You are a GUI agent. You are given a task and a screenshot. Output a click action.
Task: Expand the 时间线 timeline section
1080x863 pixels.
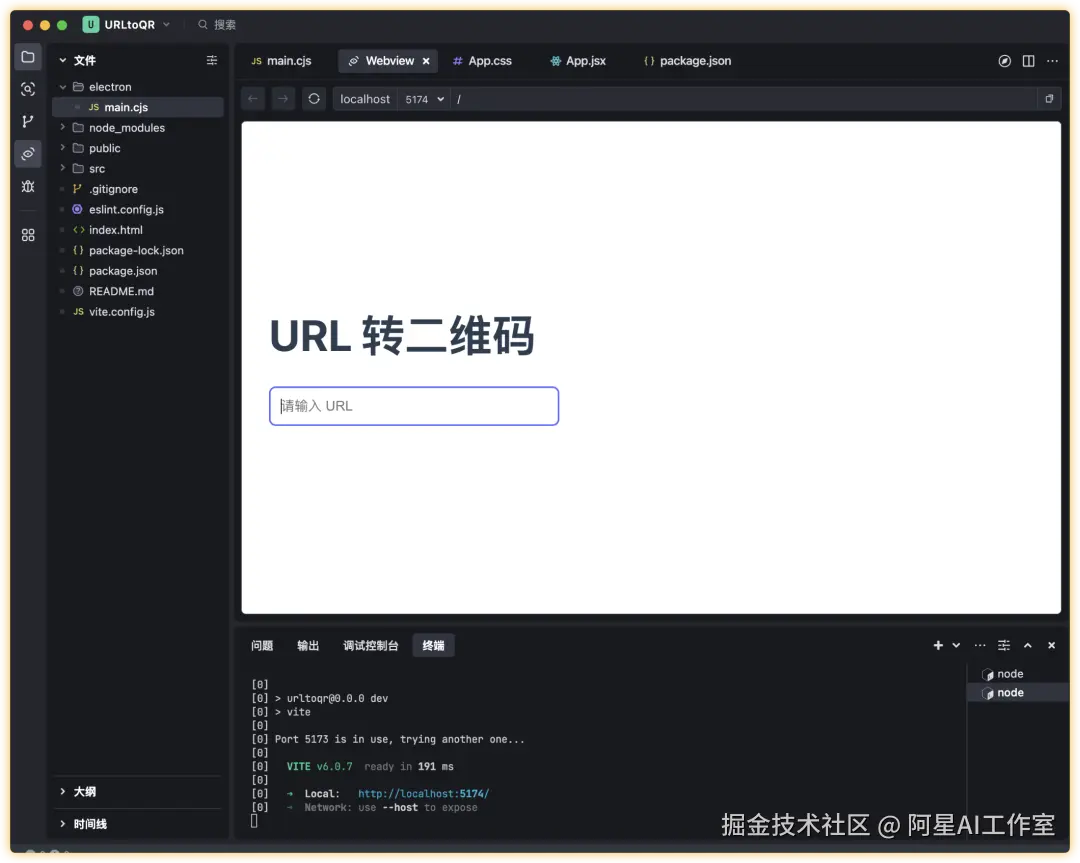coord(91,824)
